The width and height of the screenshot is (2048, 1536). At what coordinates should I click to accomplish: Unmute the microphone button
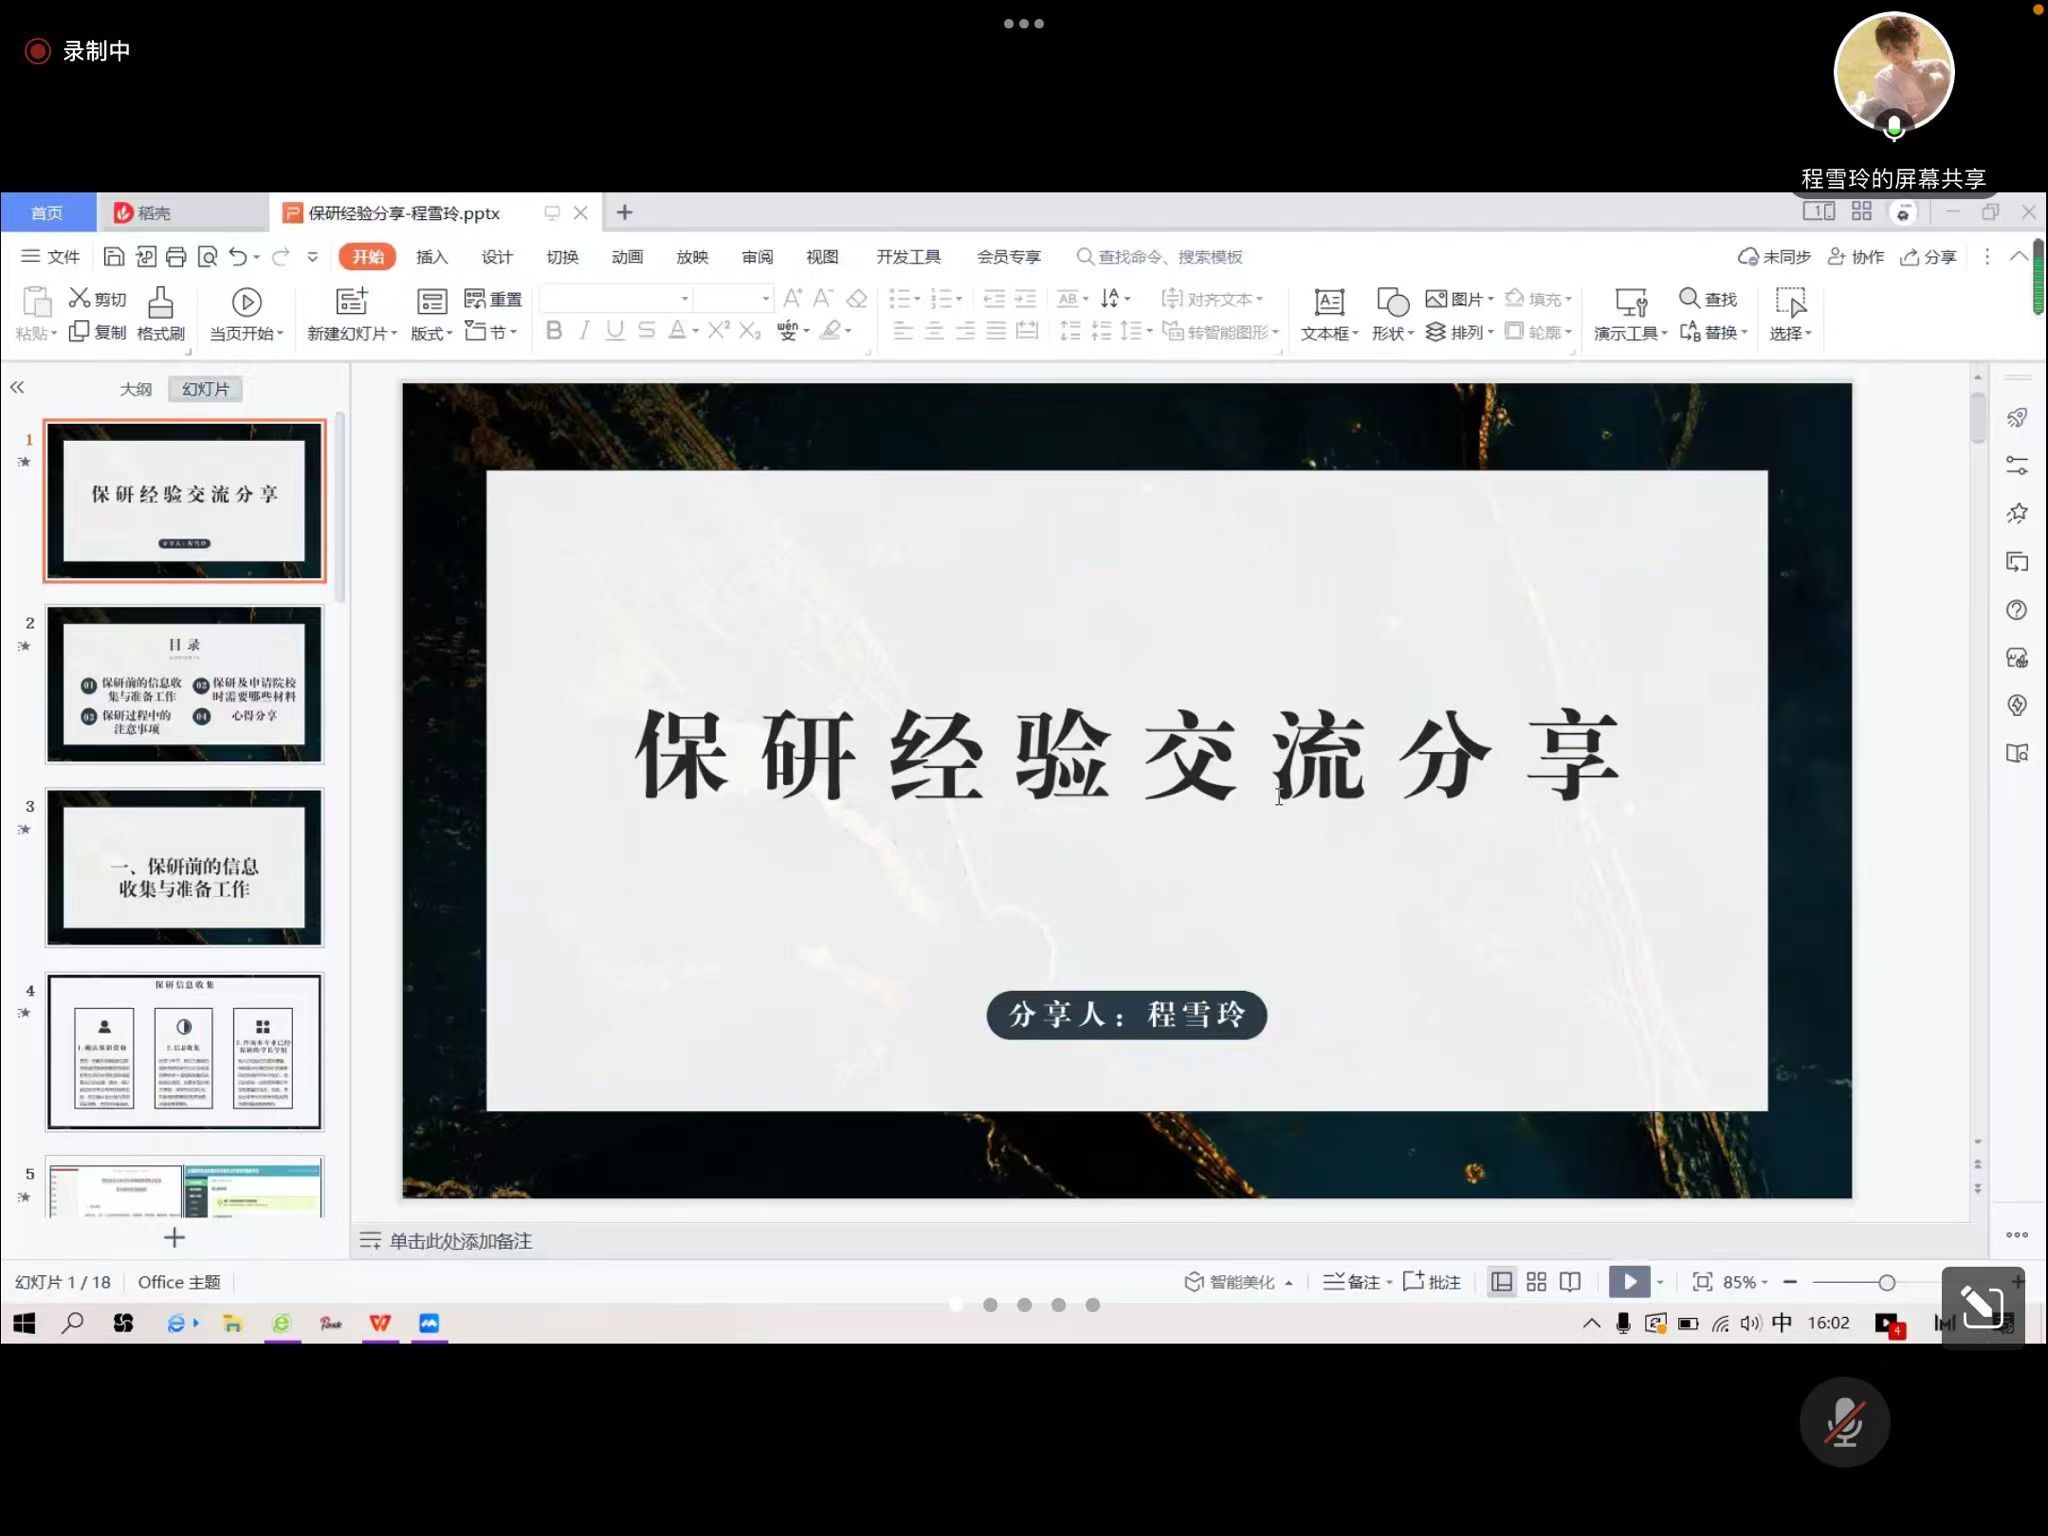[x=1844, y=1422]
